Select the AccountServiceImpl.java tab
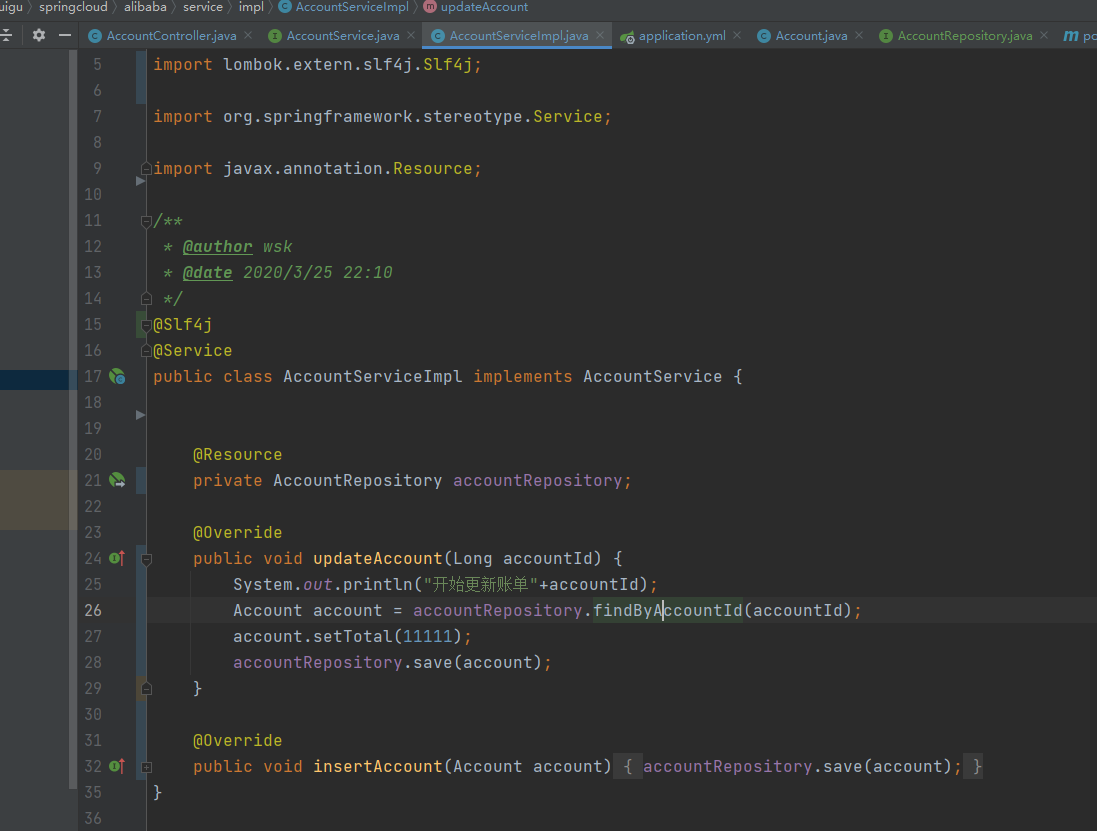 coord(518,36)
